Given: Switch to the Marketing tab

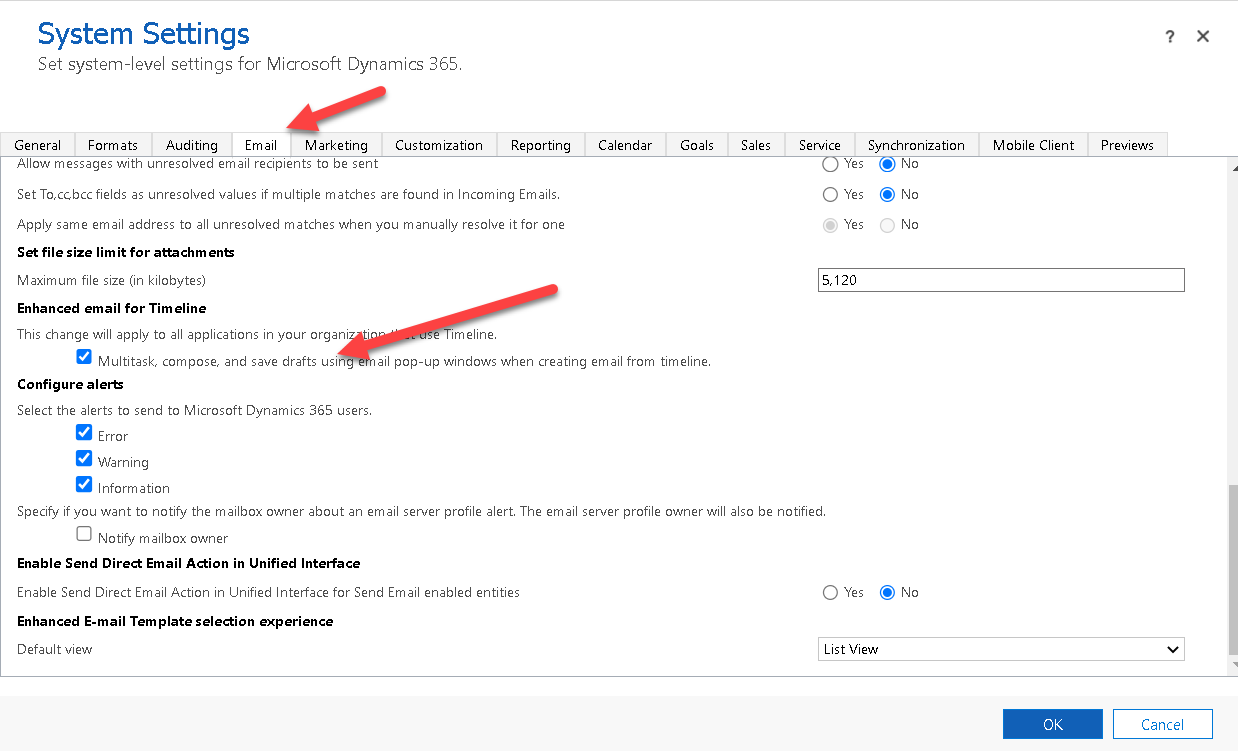Looking at the screenshot, I should click(x=336, y=144).
